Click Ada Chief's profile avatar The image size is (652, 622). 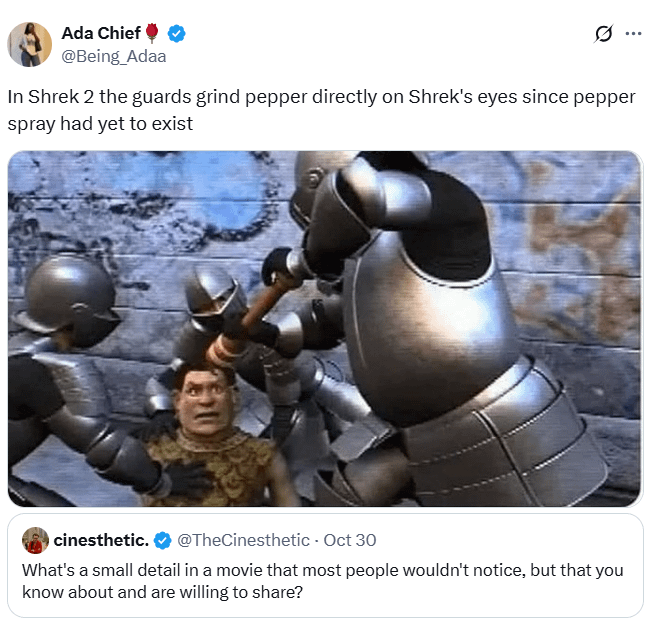[x=30, y=44]
